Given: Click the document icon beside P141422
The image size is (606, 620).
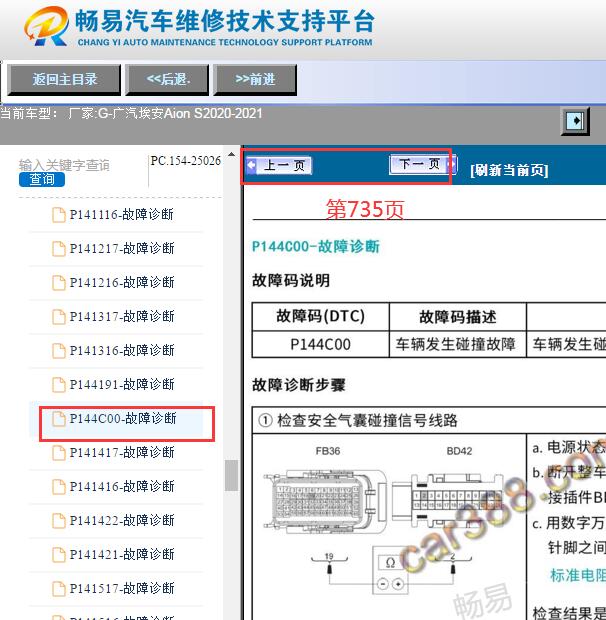Looking at the screenshot, I should tap(59, 521).
